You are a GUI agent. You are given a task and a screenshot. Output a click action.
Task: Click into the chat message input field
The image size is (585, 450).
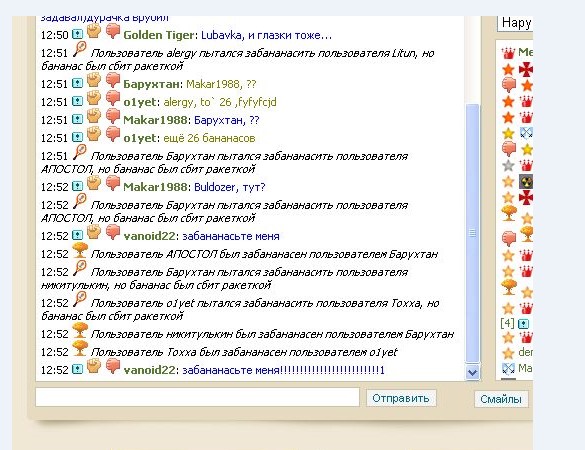tap(197, 397)
